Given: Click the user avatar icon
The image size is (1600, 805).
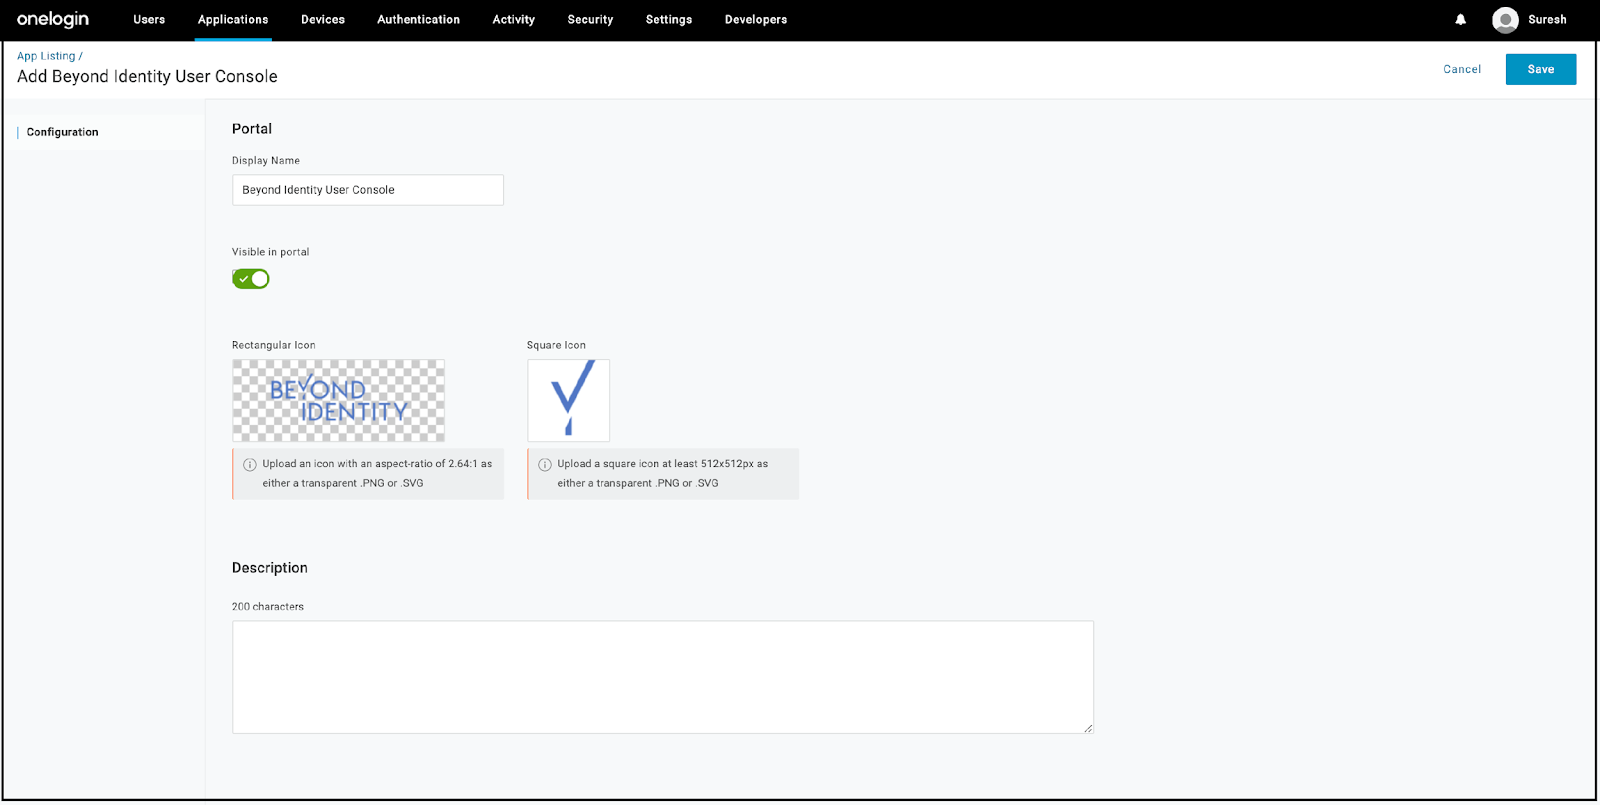Looking at the screenshot, I should [x=1505, y=20].
